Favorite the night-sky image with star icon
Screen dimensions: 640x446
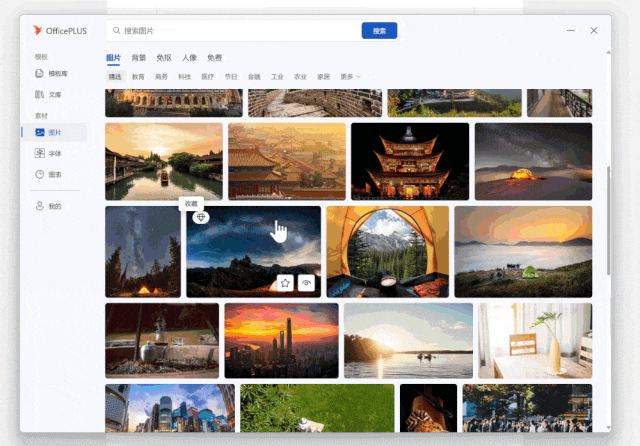point(284,283)
